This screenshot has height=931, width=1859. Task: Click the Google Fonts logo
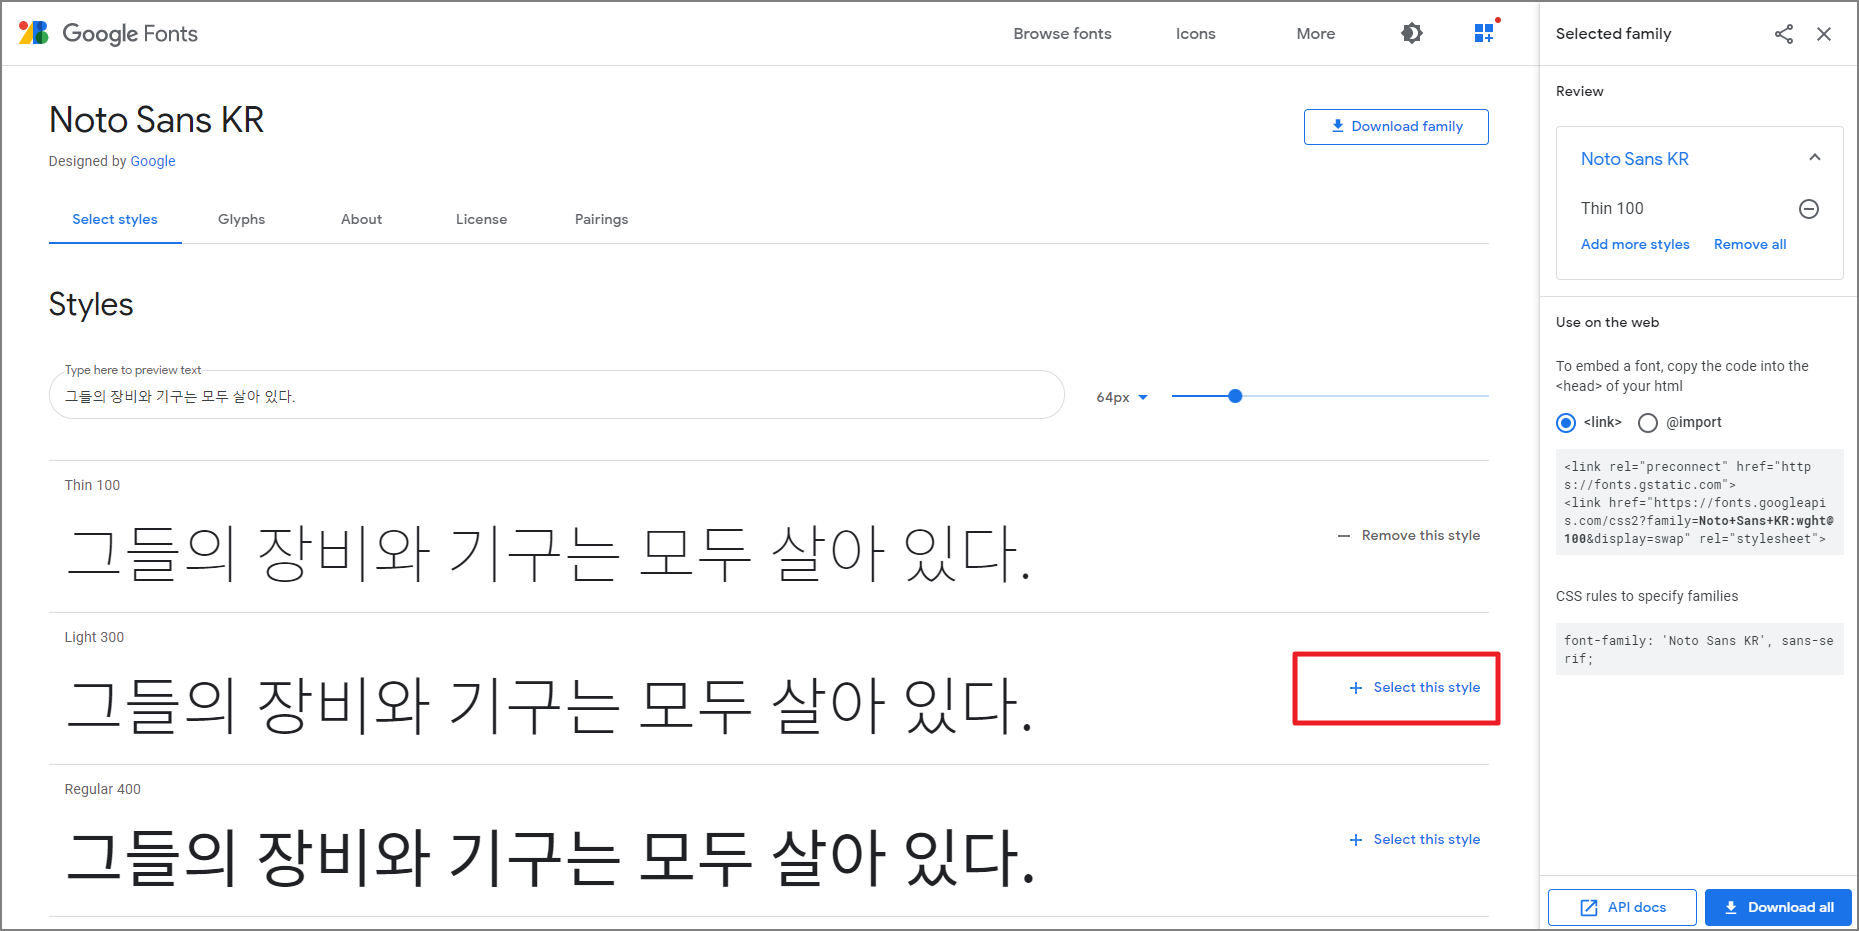pos(108,33)
